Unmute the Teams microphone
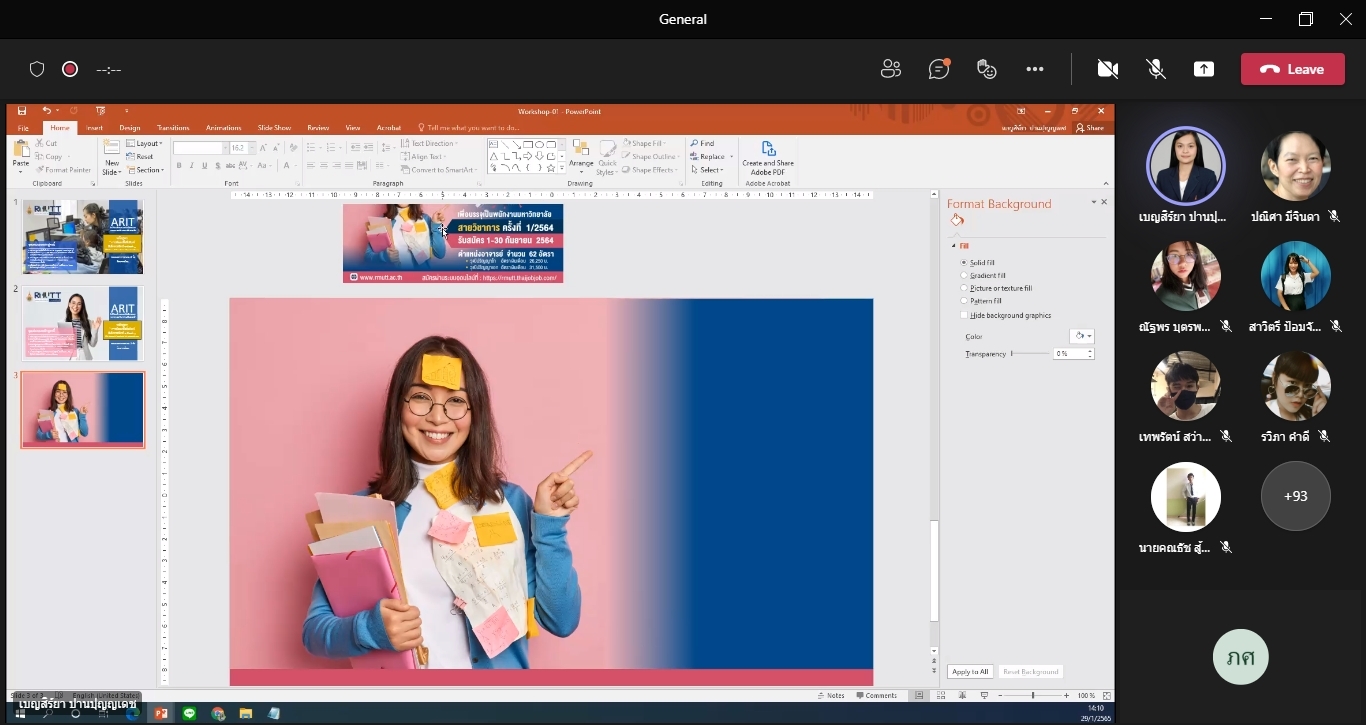This screenshot has height=725, width=1366. (x=1156, y=69)
